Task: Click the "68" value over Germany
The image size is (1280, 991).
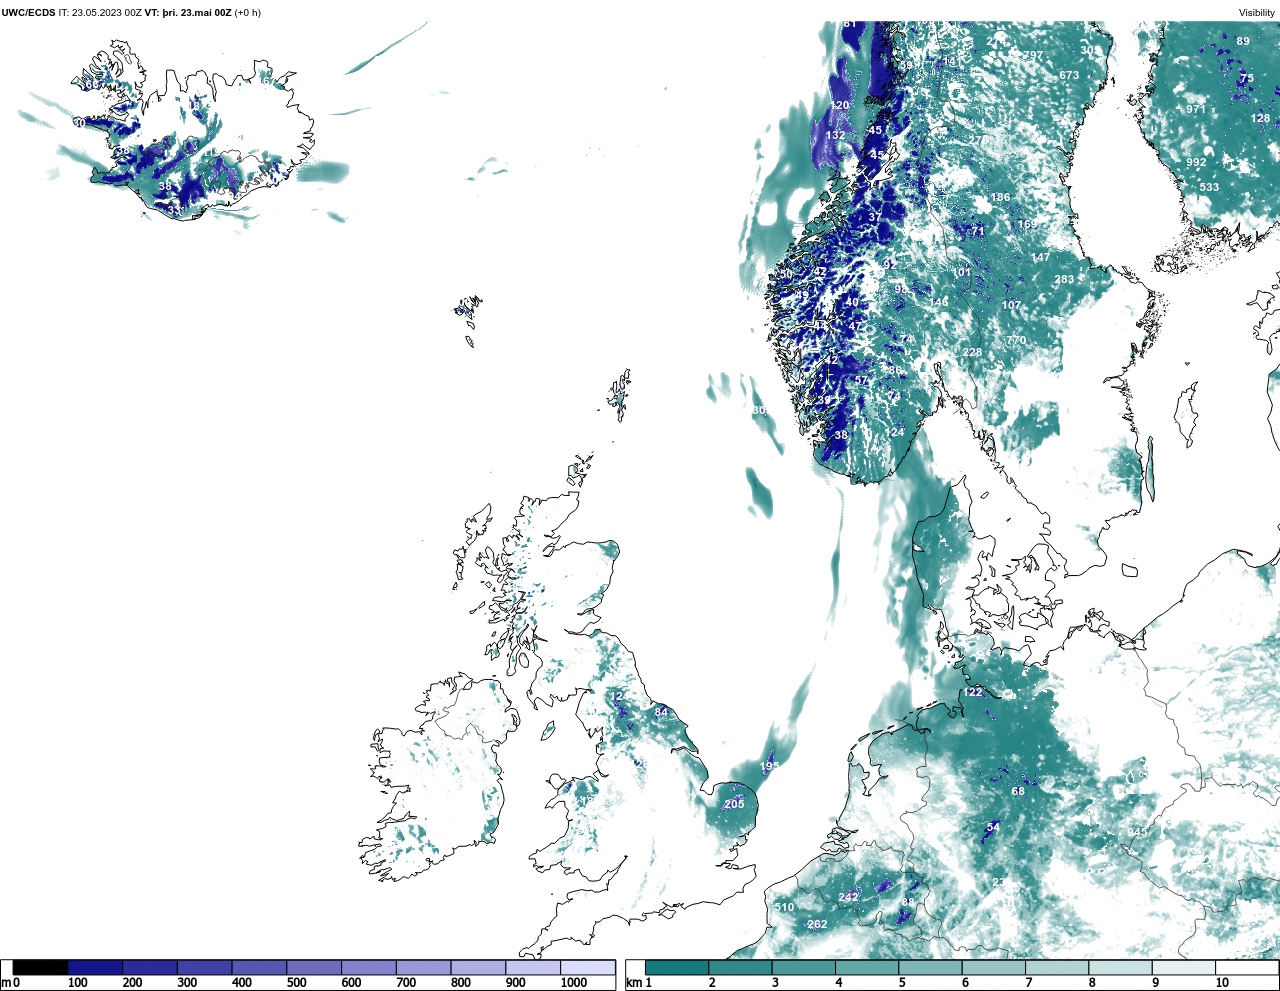Action: (x=1018, y=792)
